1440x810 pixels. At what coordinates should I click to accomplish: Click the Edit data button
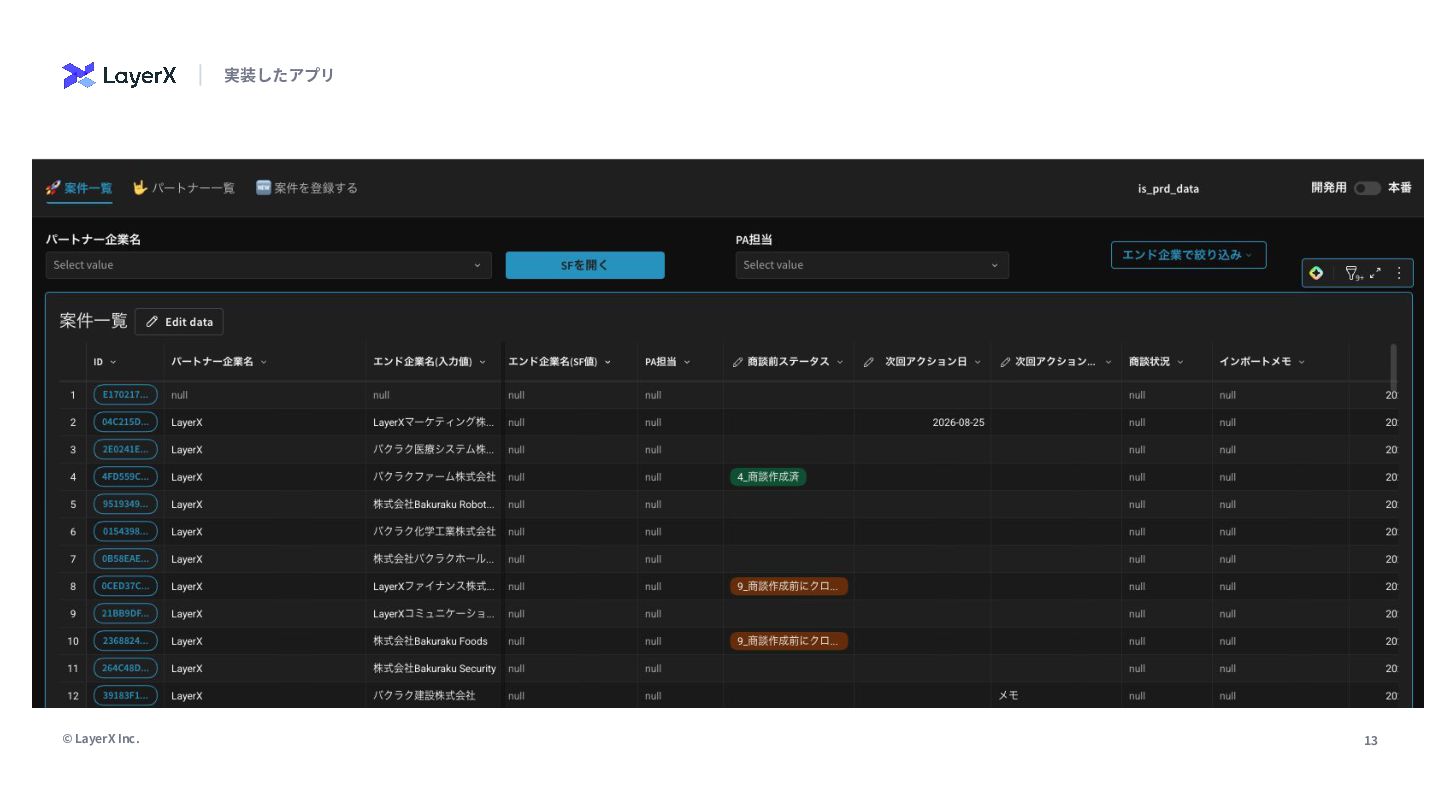click(179, 322)
